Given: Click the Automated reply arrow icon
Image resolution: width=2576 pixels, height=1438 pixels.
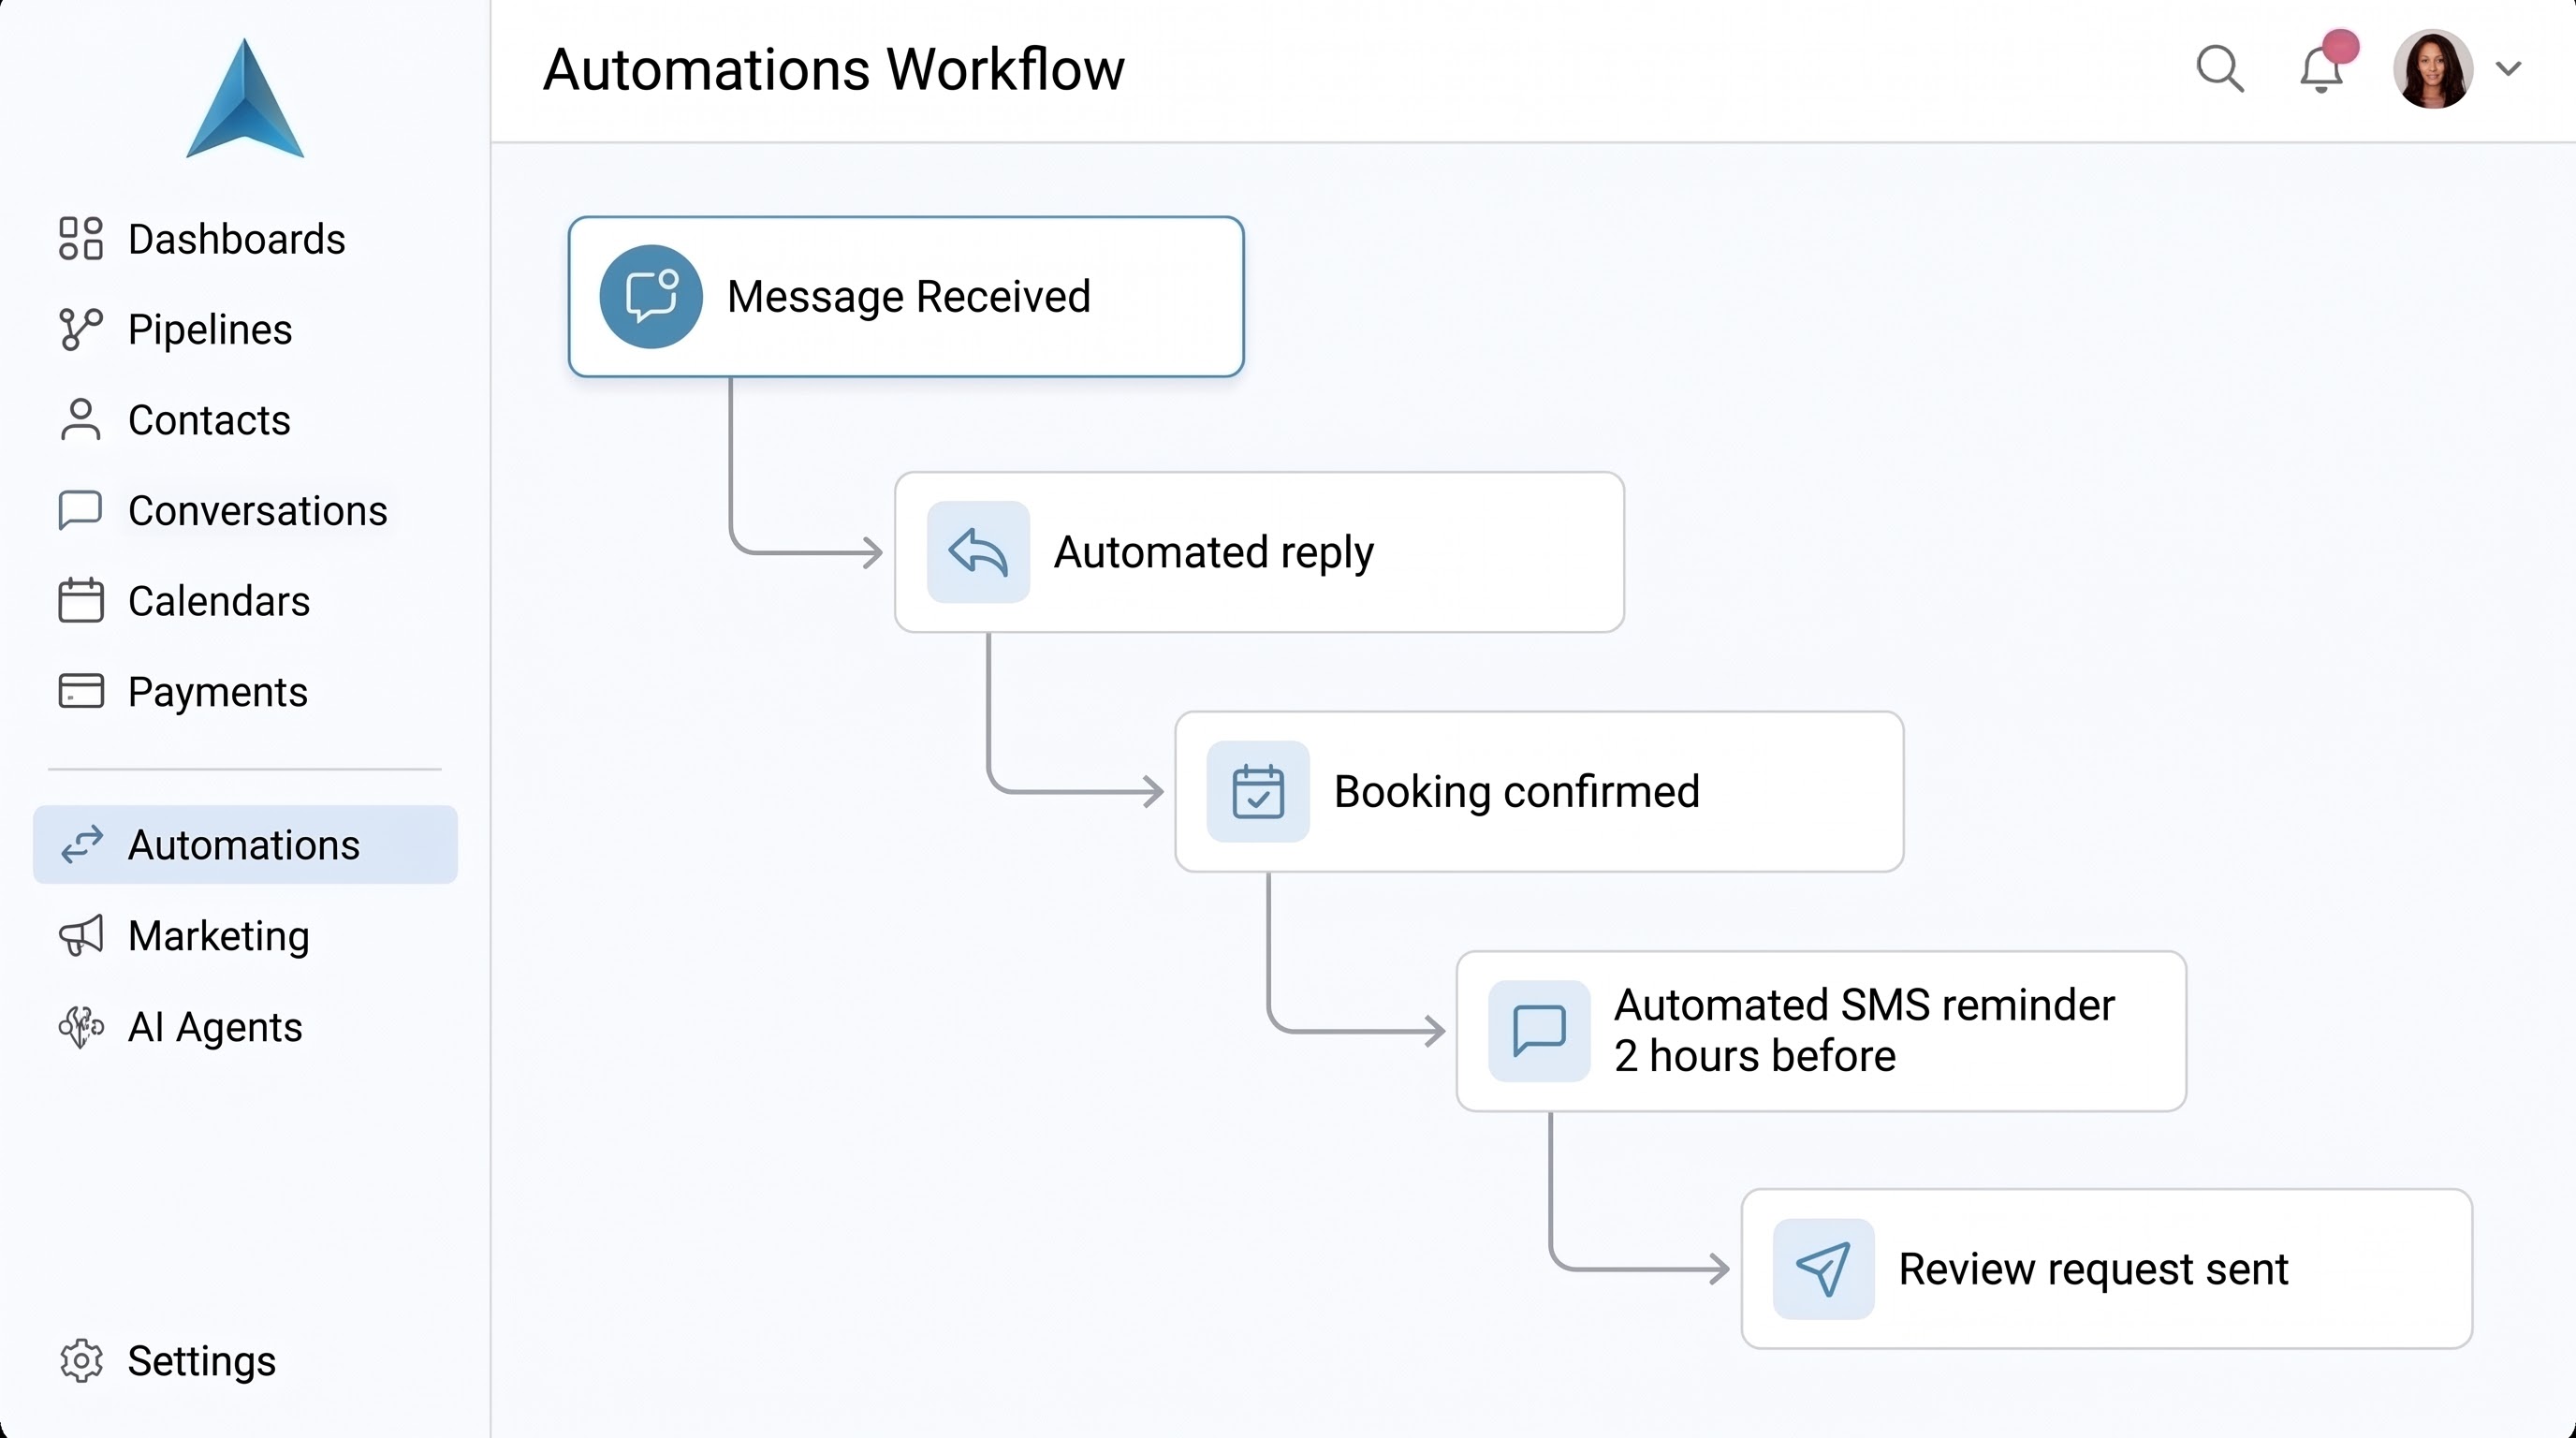Looking at the screenshot, I should point(978,552).
